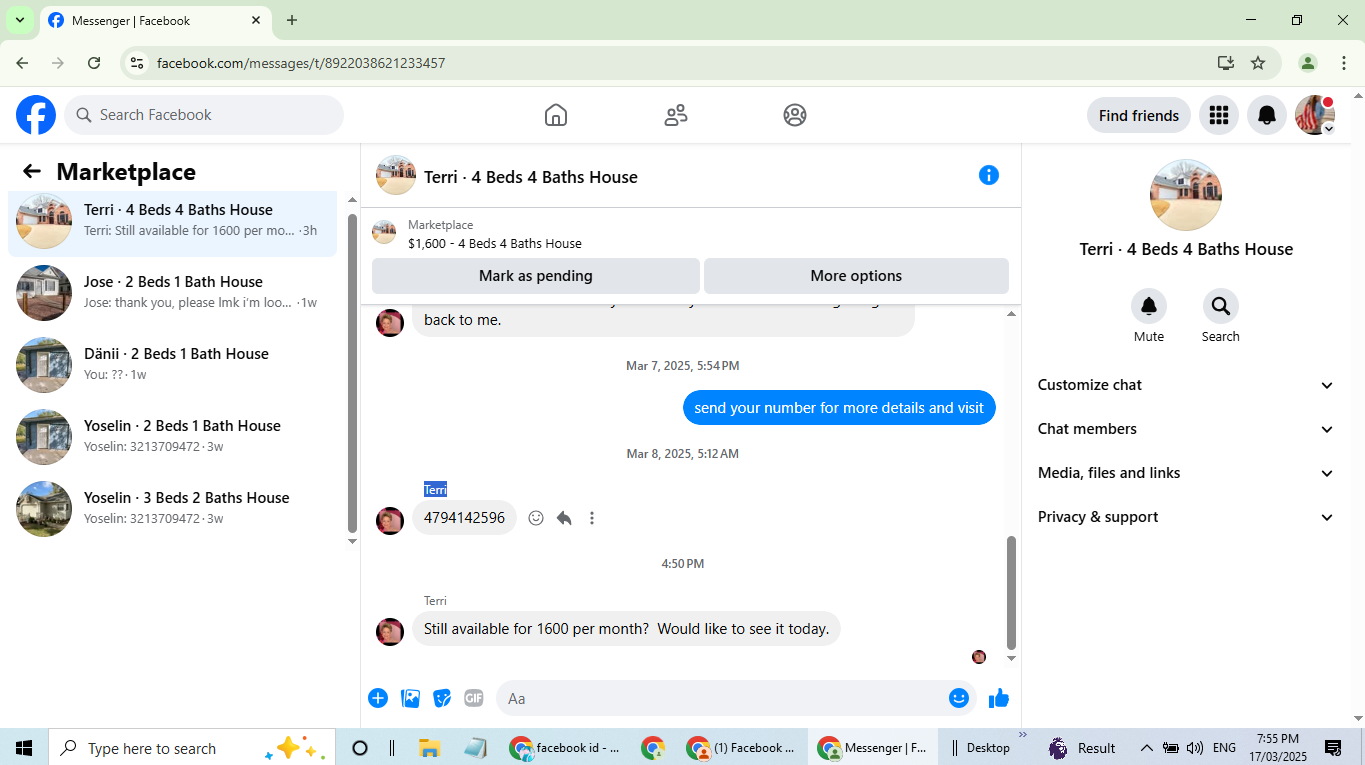Expand Privacy & support section
This screenshot has width=1365, height=765.
tap(1186, 517)
